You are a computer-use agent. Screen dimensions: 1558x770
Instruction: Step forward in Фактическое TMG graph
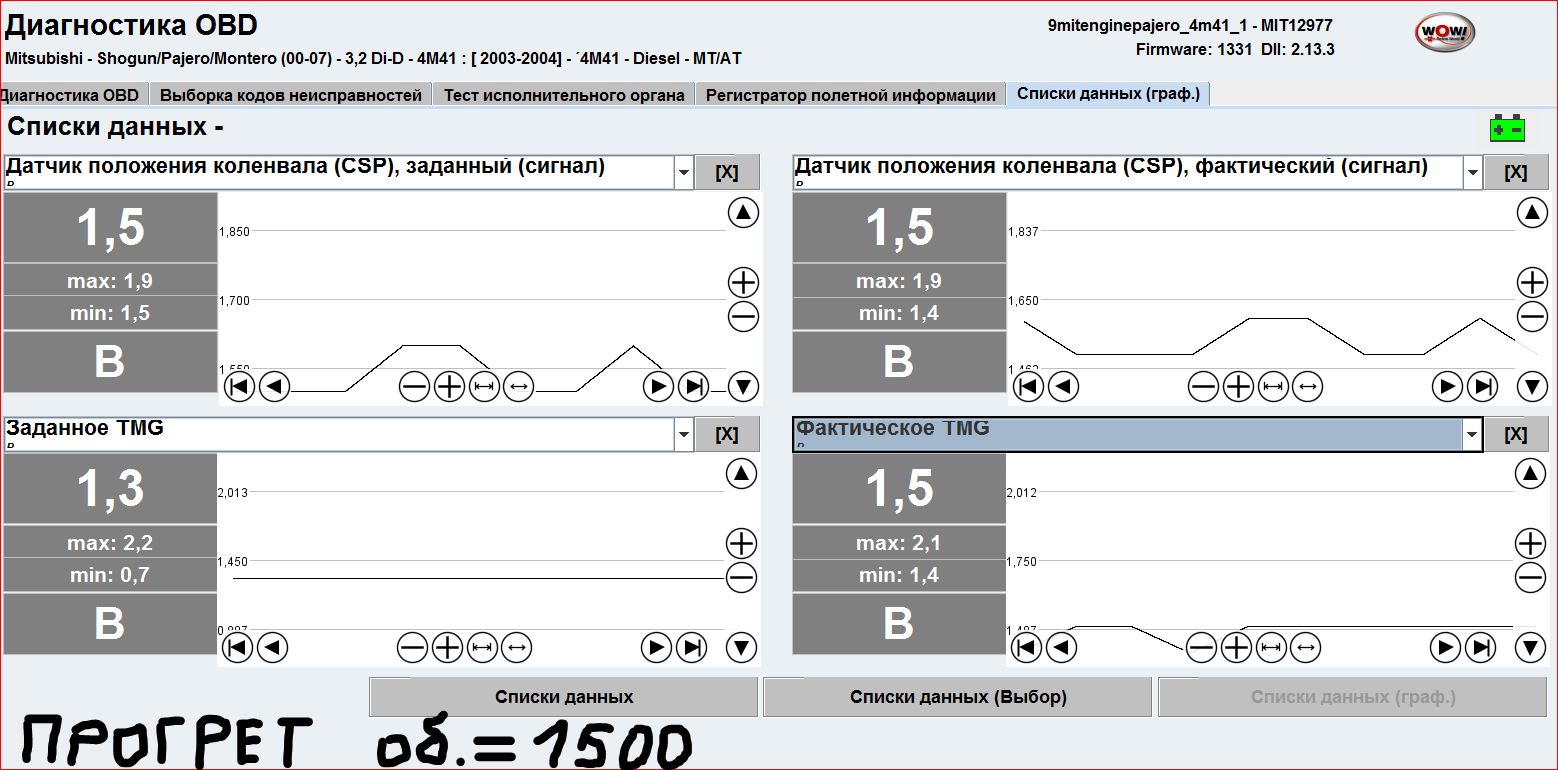click(x=1445, y=648)
